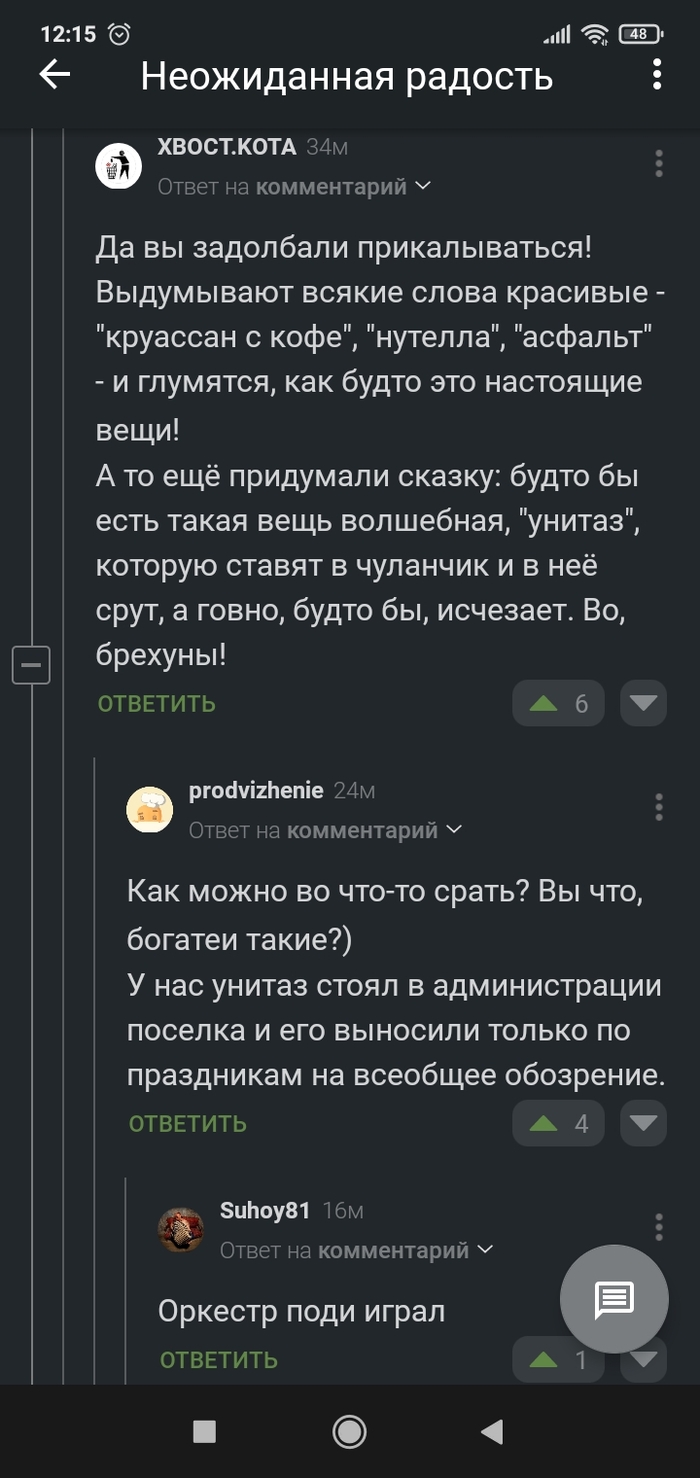This screenshot has height=1478, width=700.
Task: Tap the back arrow in the app bar
Action: point(55,75)
